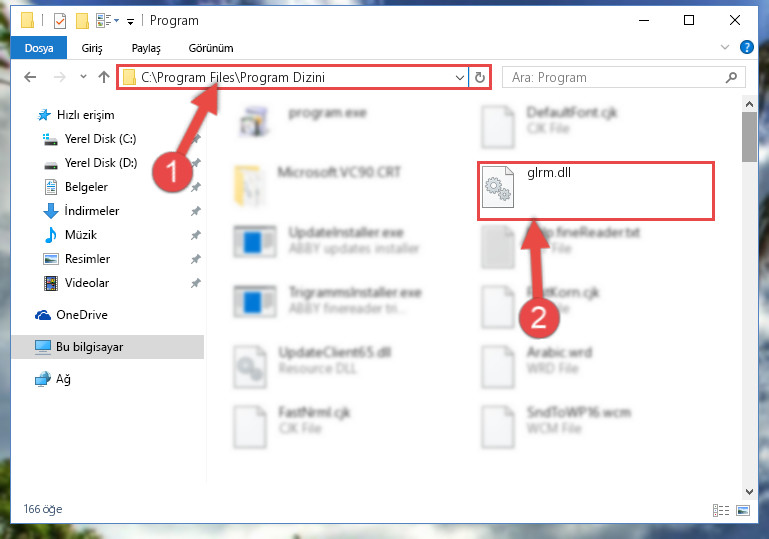Screen dimensions: 769x539
Task: Switch to the Görünüm ribbon tab
Action: click(x=211, y=48)
